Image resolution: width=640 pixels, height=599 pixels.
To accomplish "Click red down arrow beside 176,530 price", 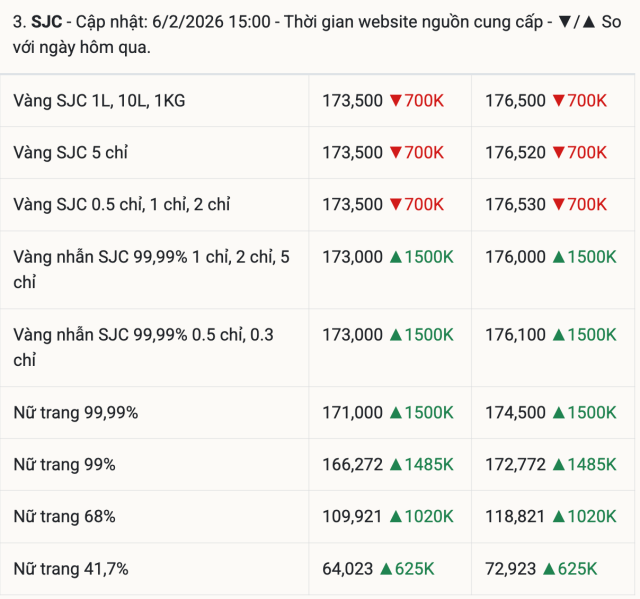I will pos(558,205).
